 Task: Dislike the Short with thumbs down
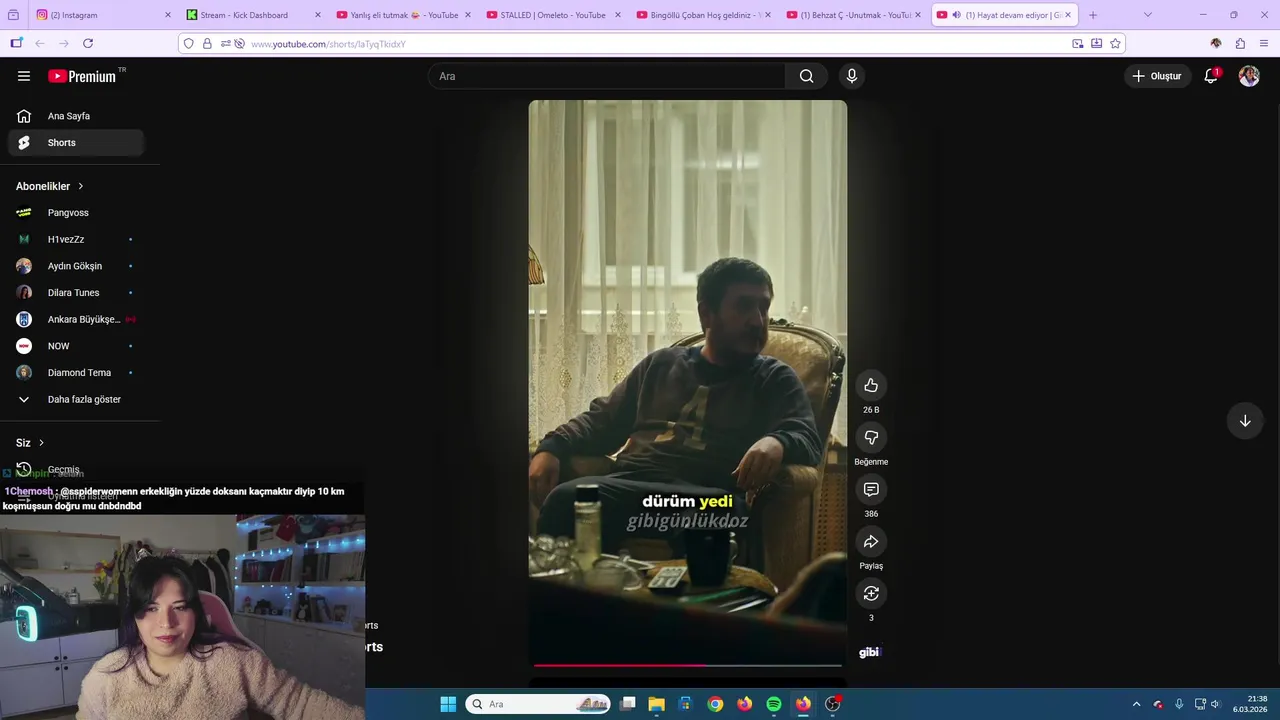pos(871,438)
